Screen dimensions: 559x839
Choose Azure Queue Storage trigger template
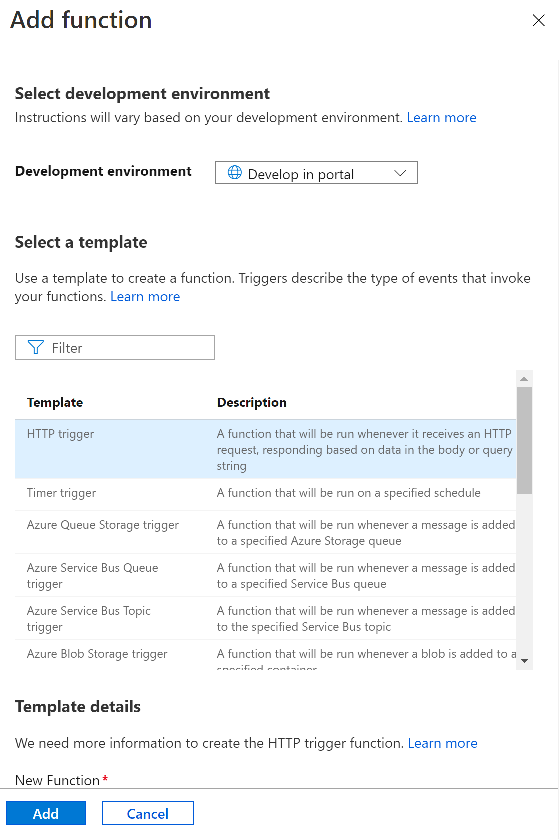point(265,532)
